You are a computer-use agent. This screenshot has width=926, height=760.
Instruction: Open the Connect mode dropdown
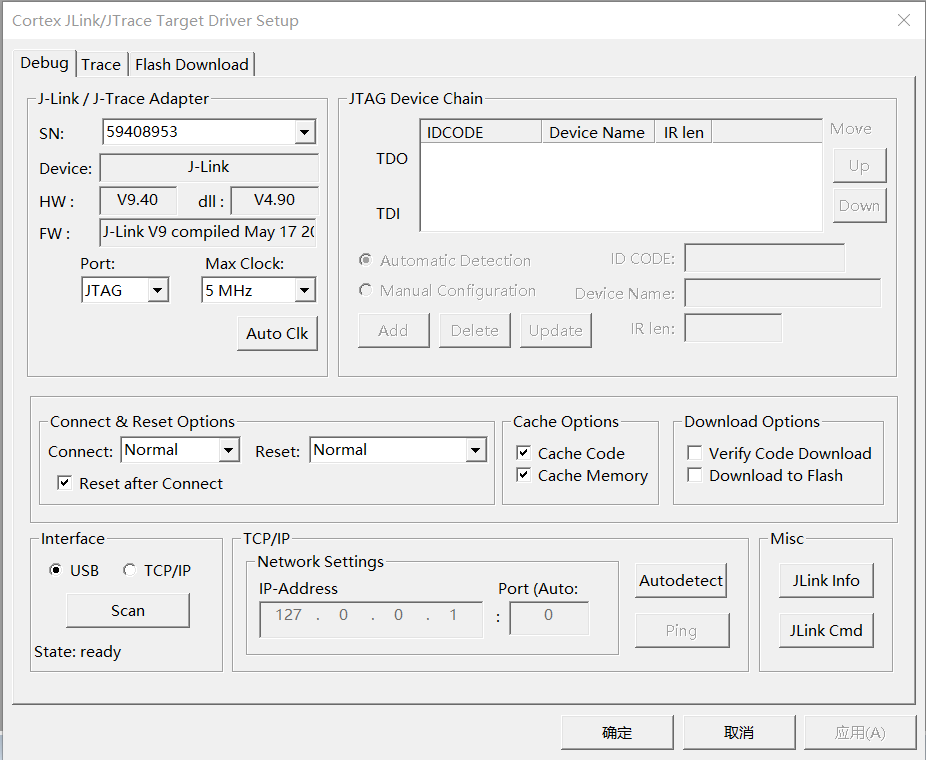coord(229,451)
